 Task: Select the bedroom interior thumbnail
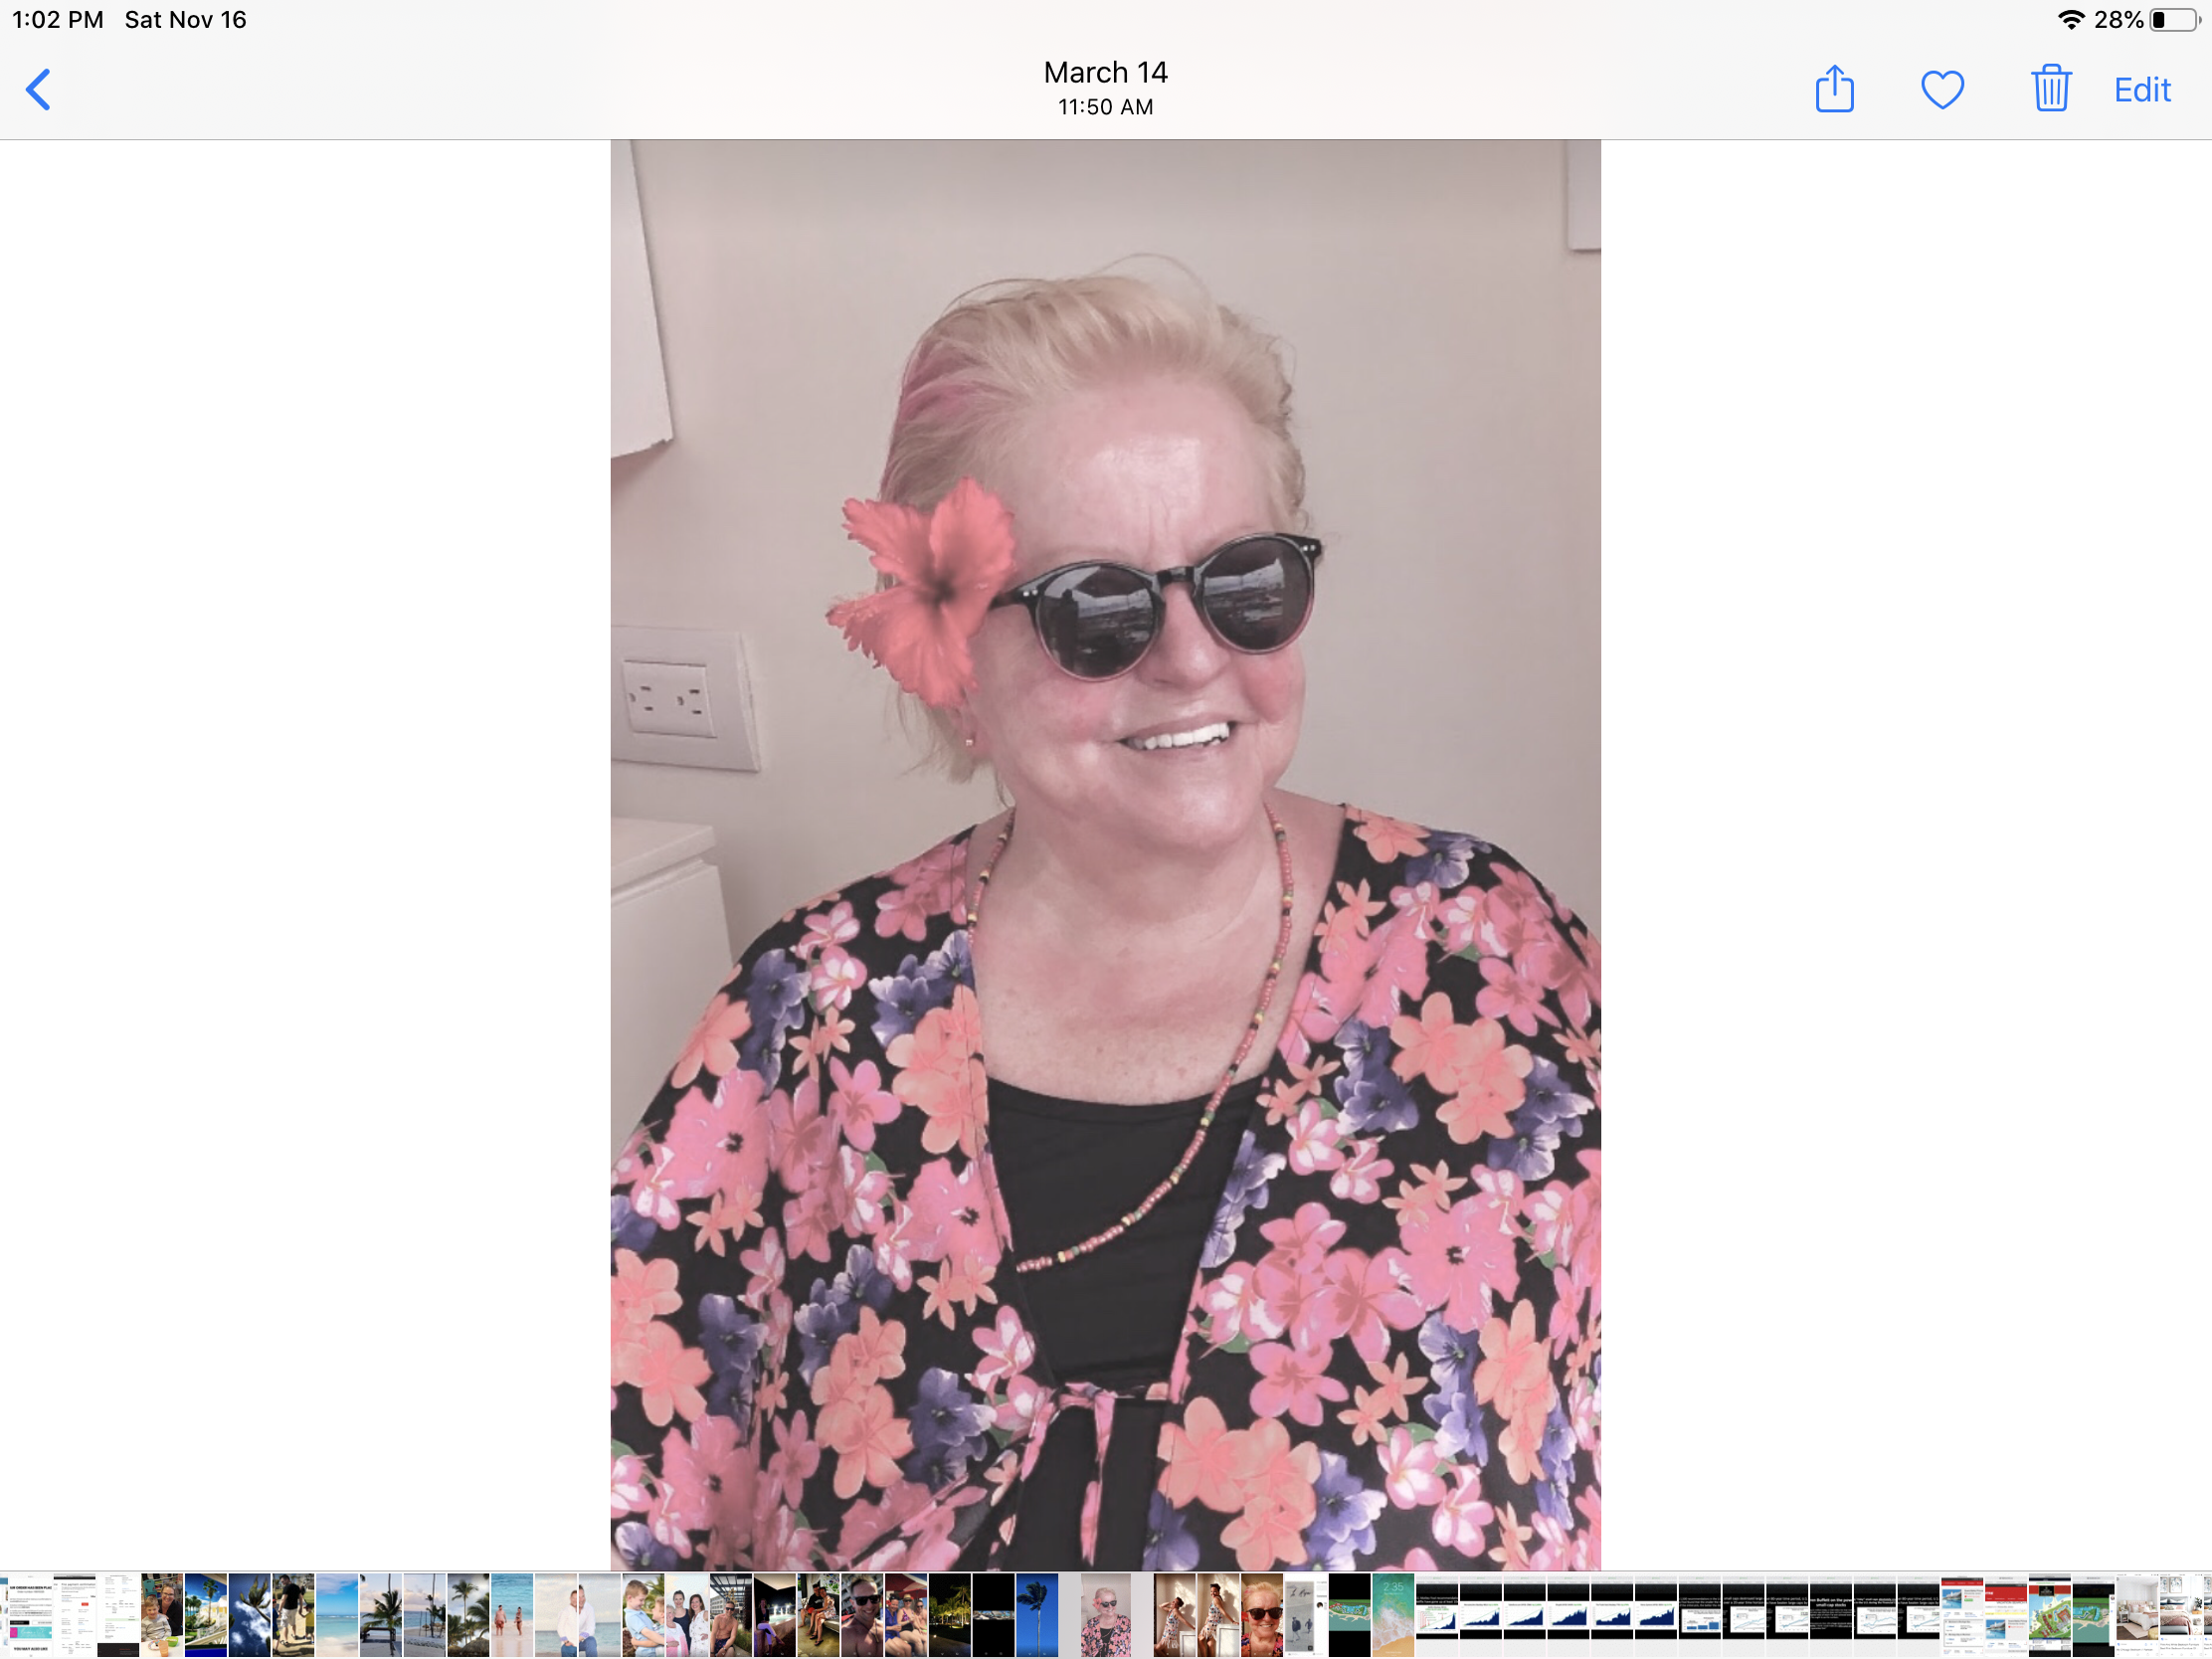[x=2137, y=1614]
